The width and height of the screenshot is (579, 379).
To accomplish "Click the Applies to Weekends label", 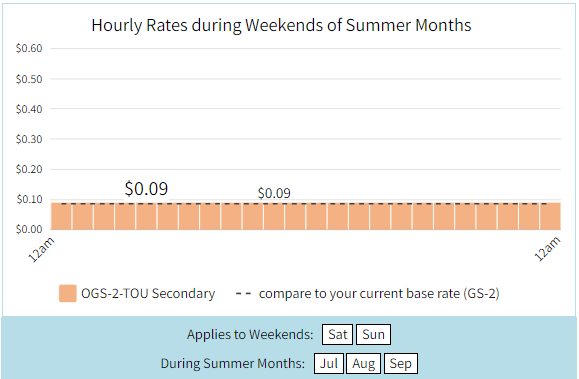I will 250,334.
